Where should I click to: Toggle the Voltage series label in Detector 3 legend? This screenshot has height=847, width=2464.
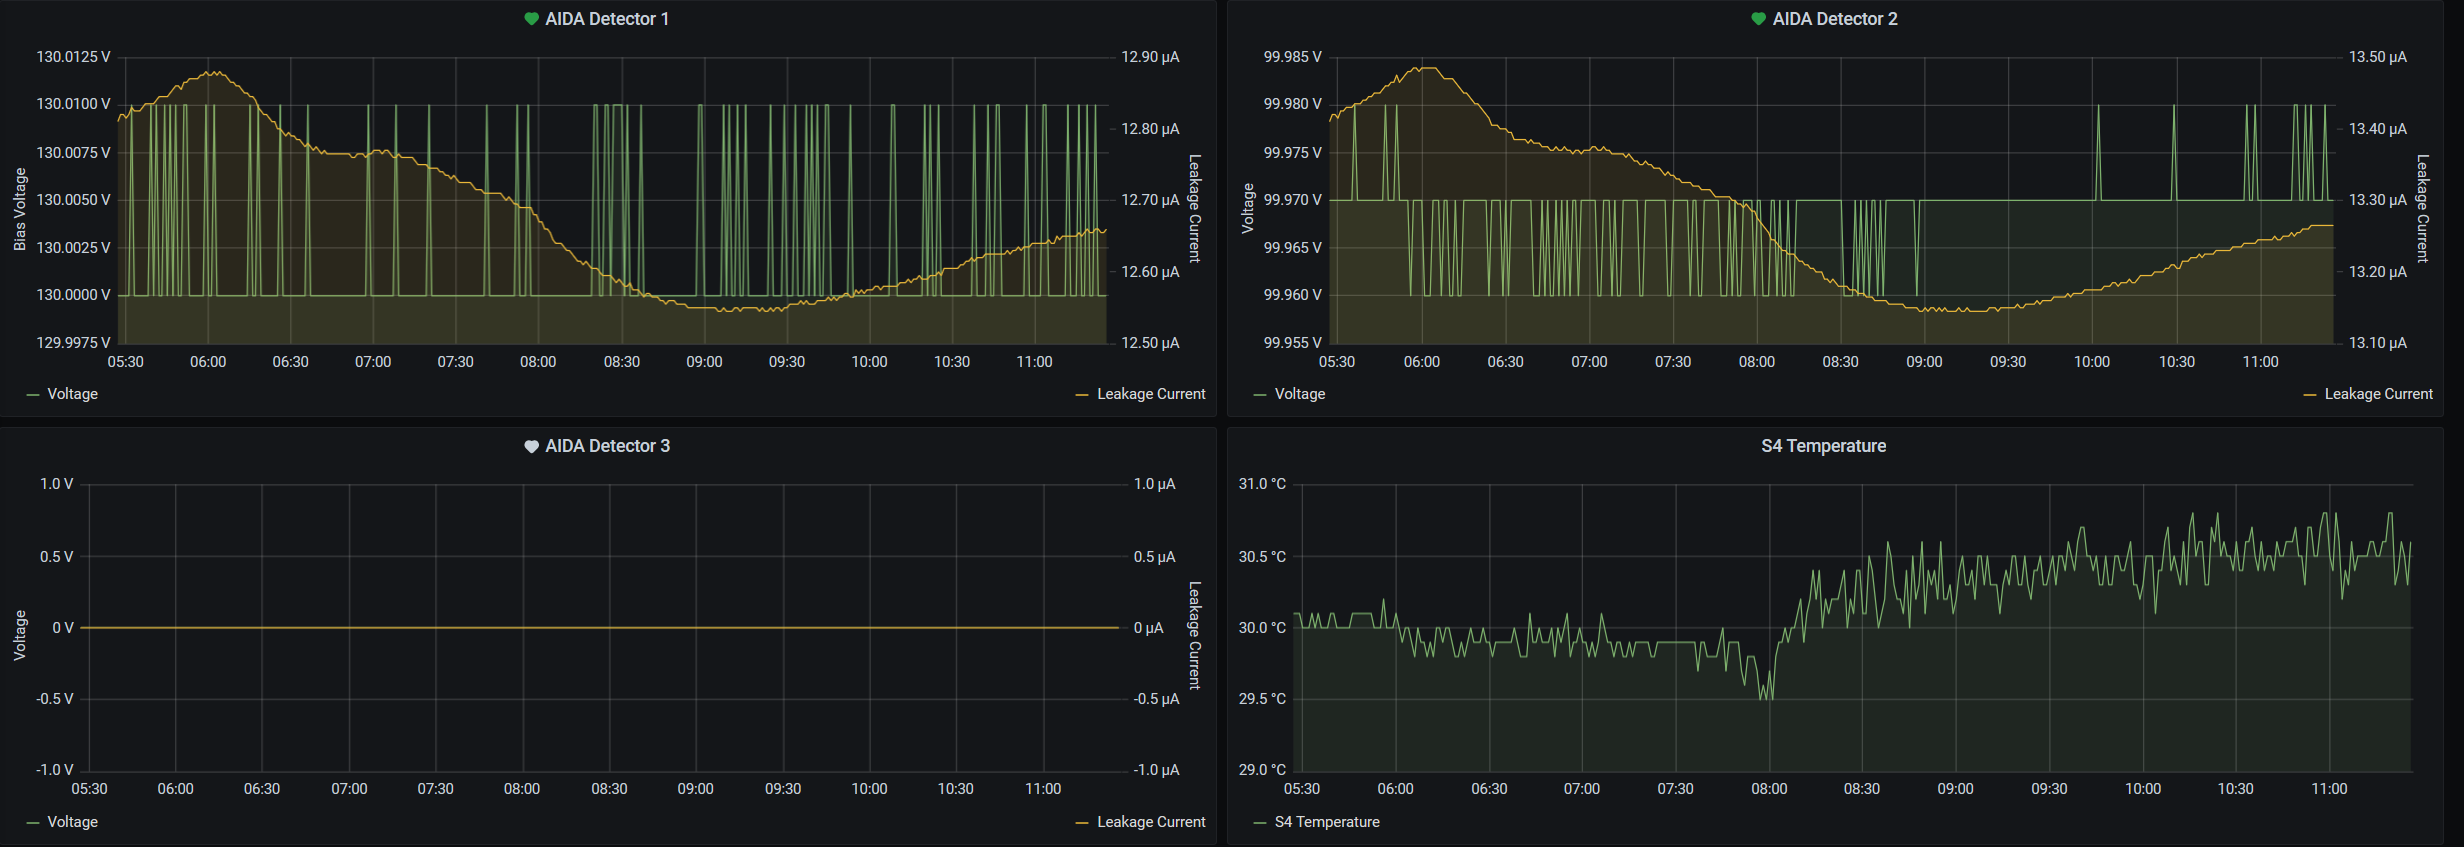coord(72,822)
